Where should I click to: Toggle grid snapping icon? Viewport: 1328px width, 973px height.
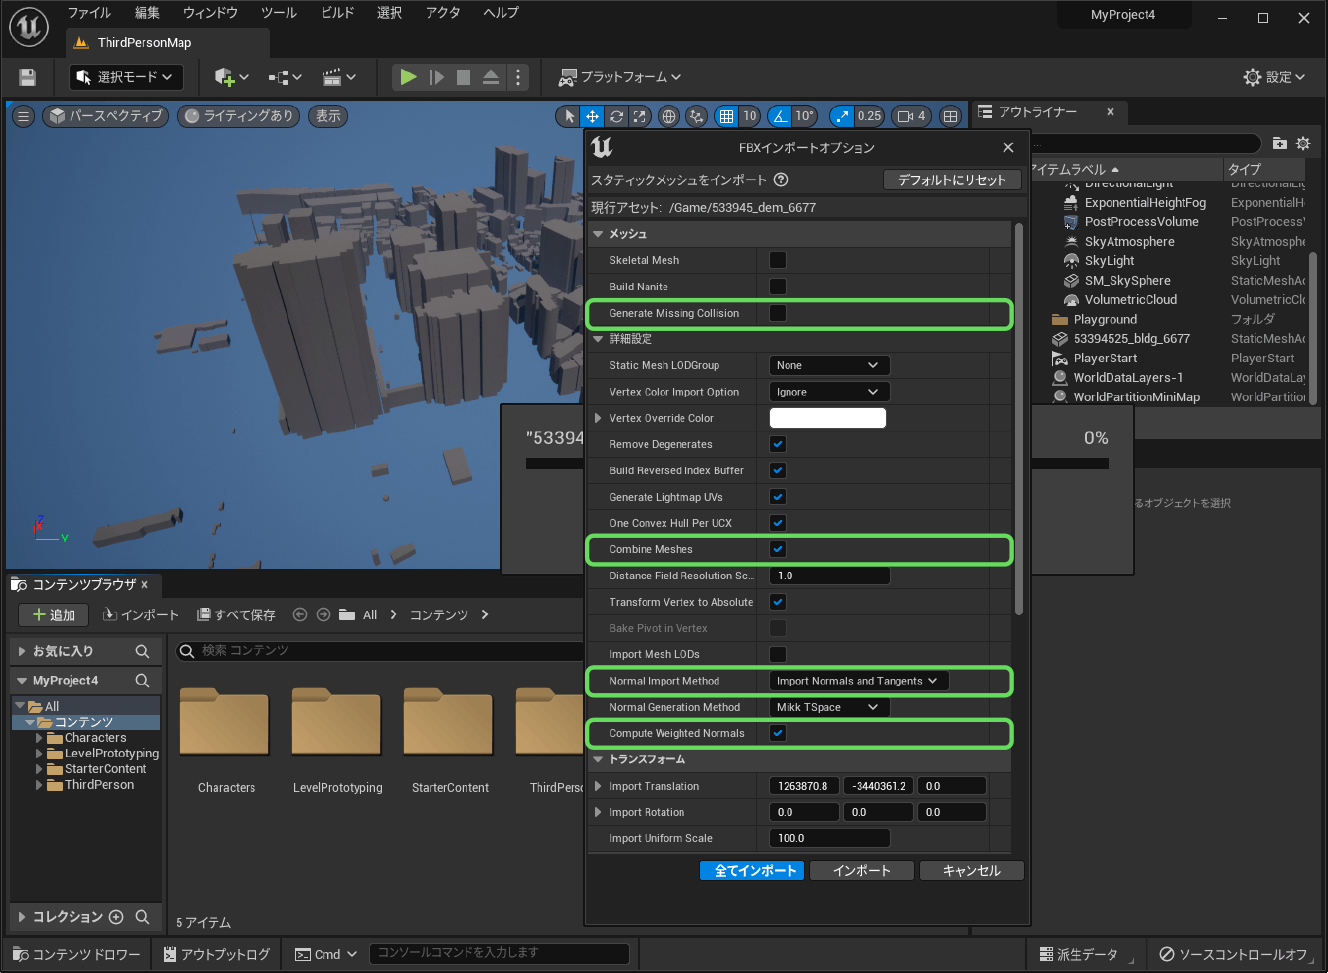click(x=727, y=116)
